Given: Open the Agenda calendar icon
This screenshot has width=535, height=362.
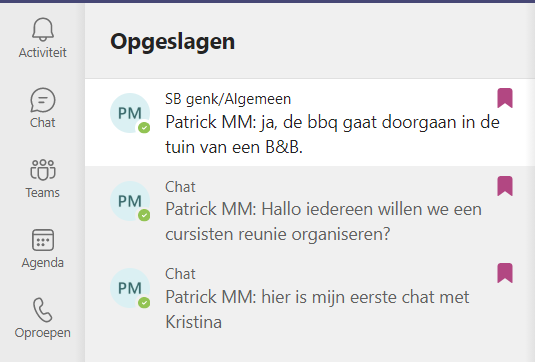Looking at the screenshot, I should pos(43,240).
